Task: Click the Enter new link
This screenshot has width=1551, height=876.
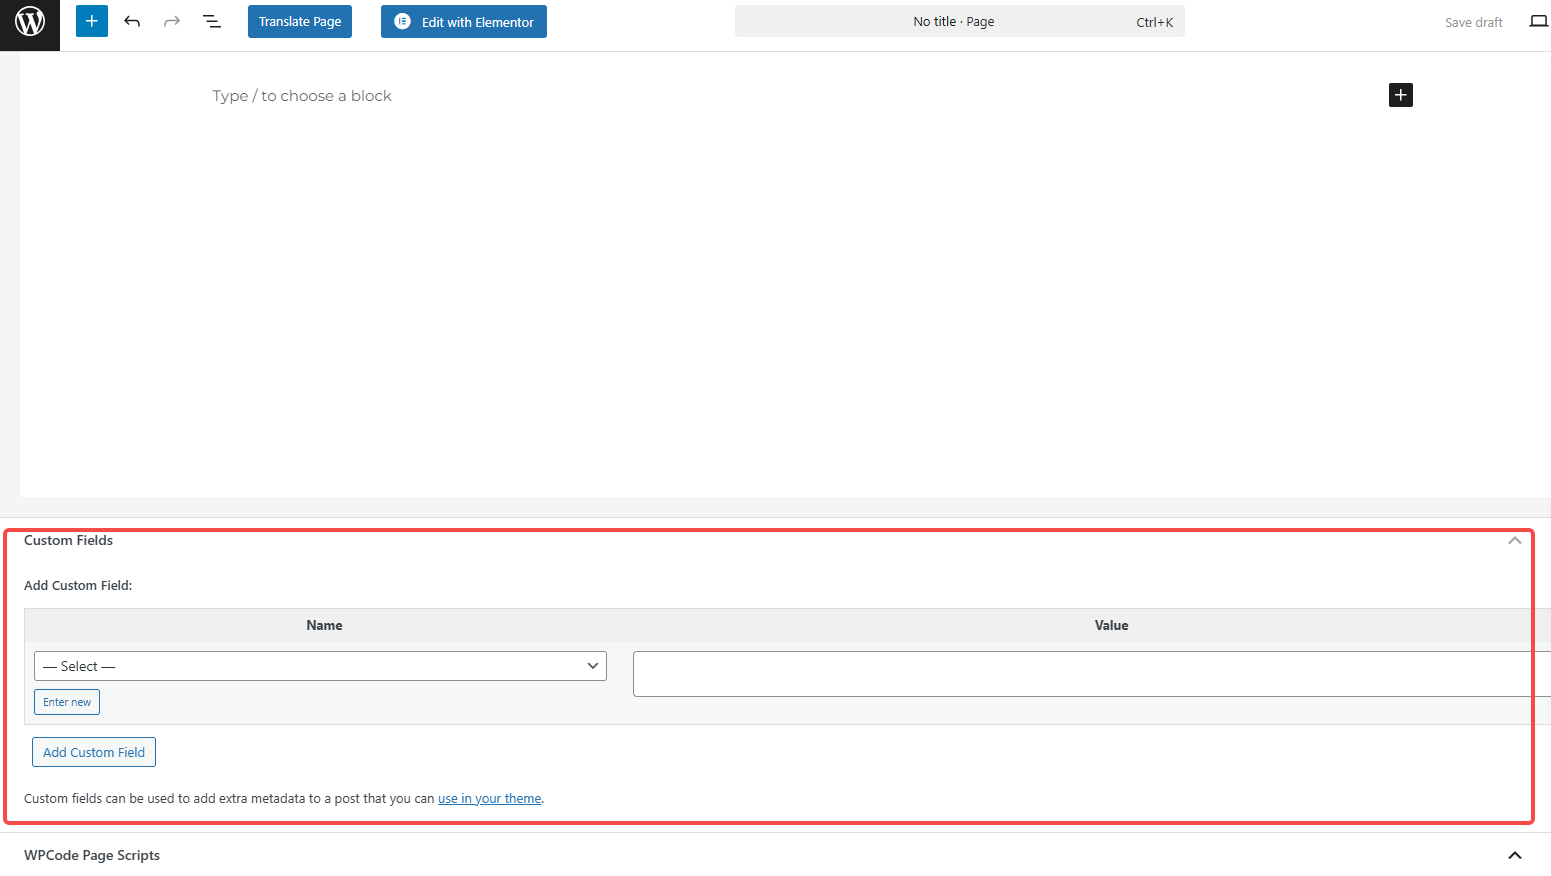Action: point(66,701)
